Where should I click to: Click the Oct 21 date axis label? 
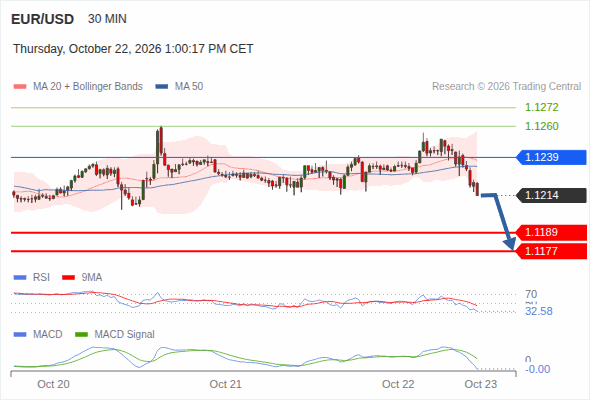coord(225,385)
